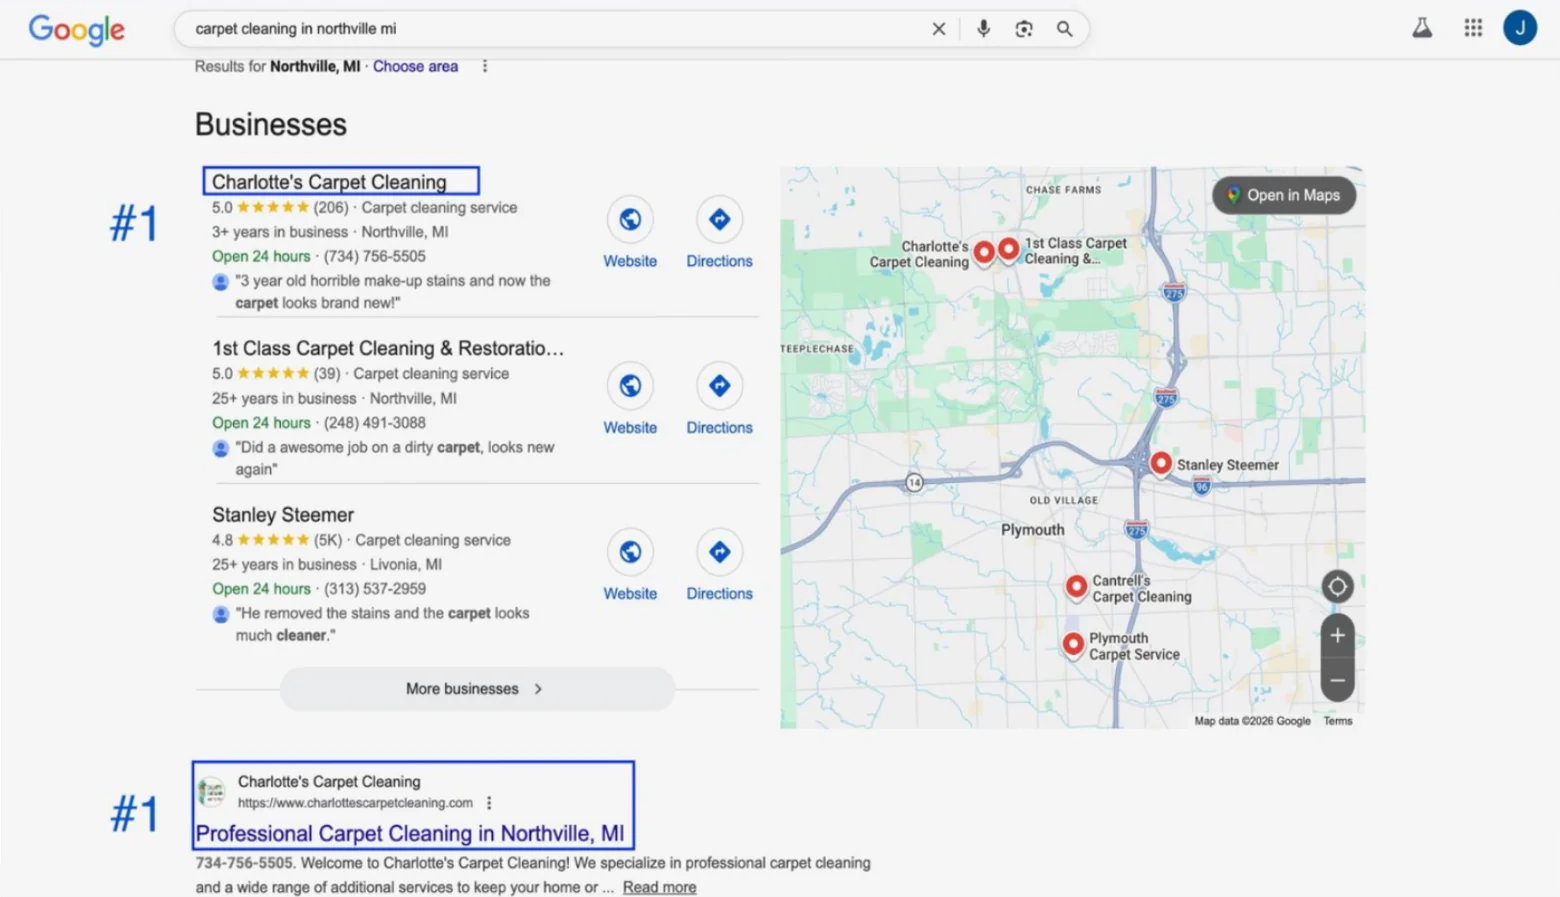Get Directions to 1st Class Carpet Cleaning
This screenshot has height=897, width=1560.
coord(719,399)
